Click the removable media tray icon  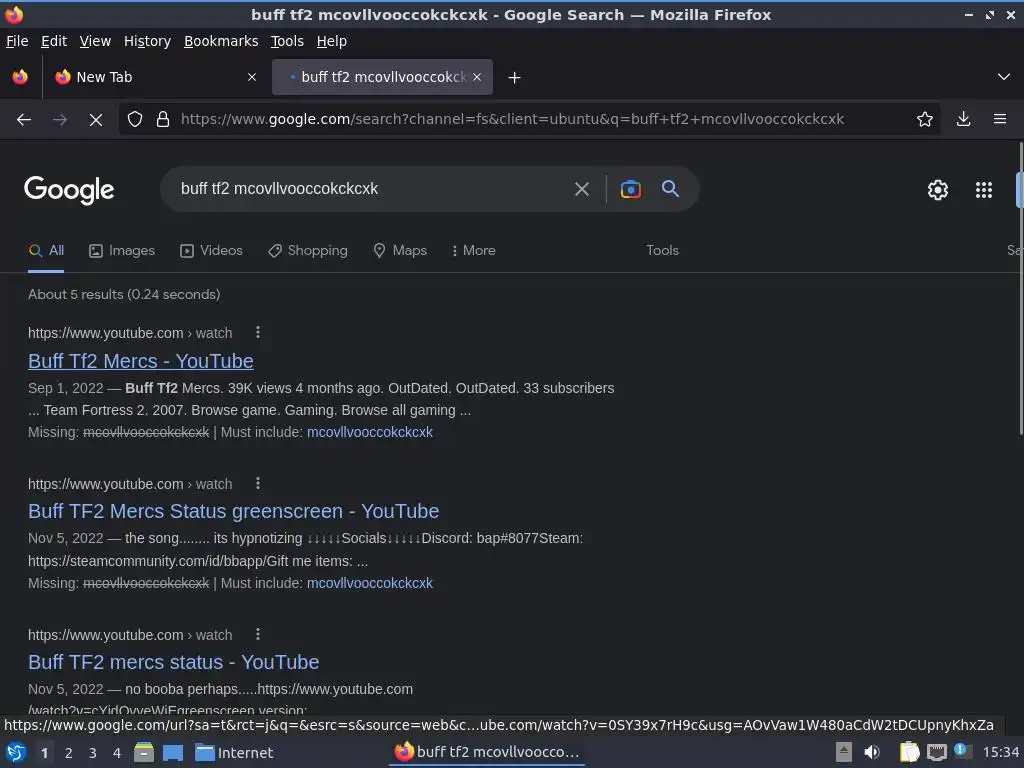pyautogui.click(x=843, y=752)
